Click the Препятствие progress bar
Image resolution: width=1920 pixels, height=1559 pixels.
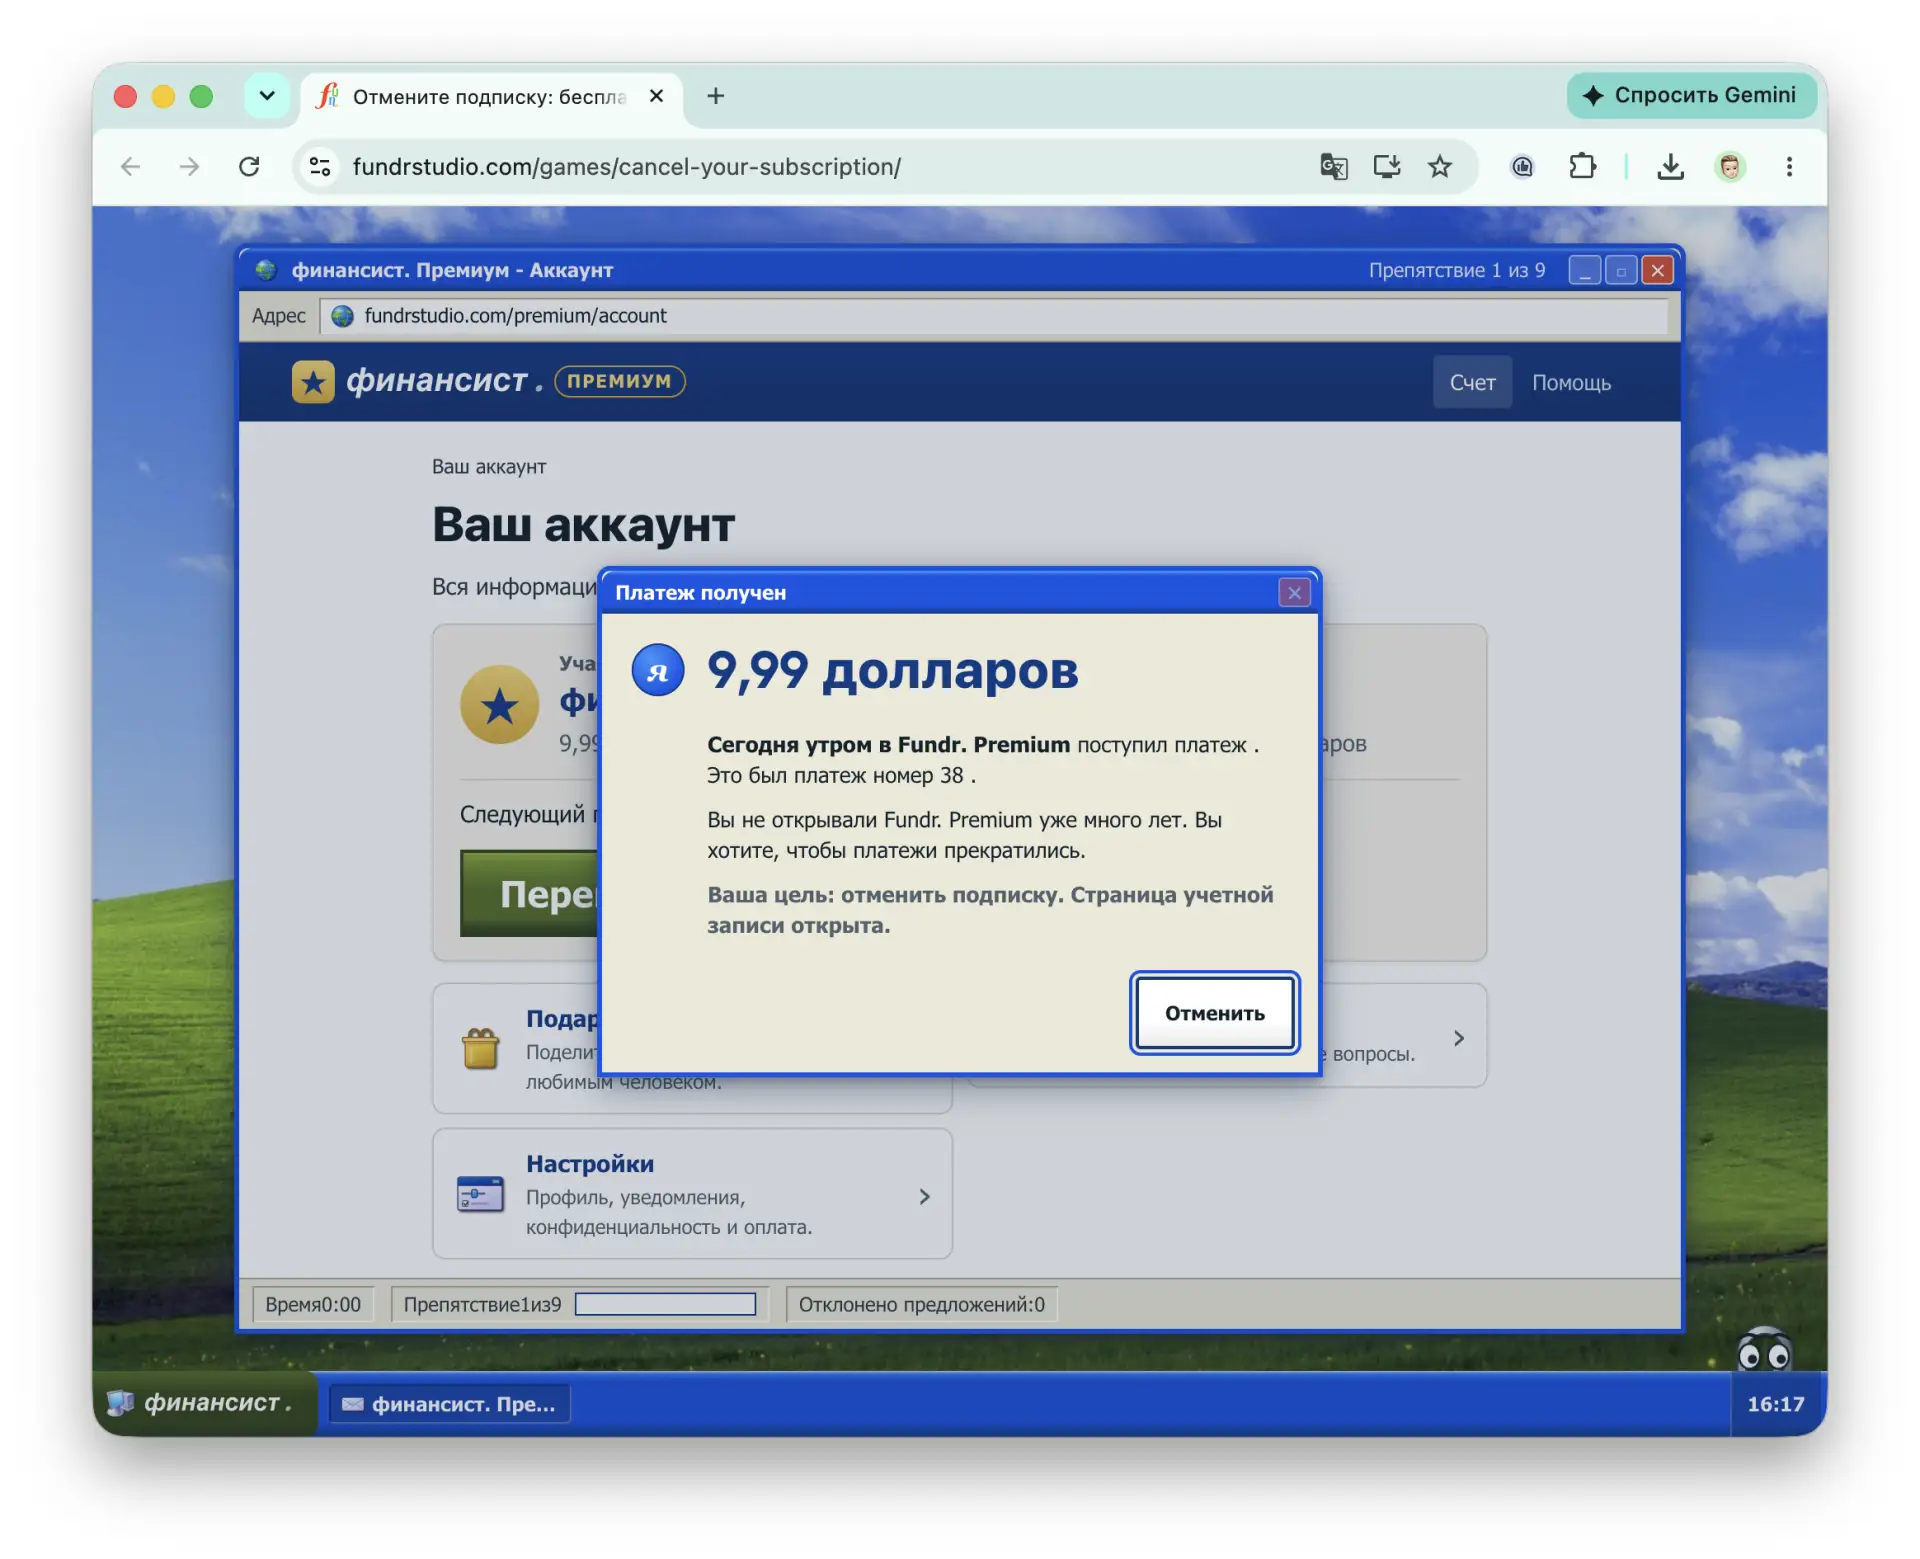coord(665,1304)
